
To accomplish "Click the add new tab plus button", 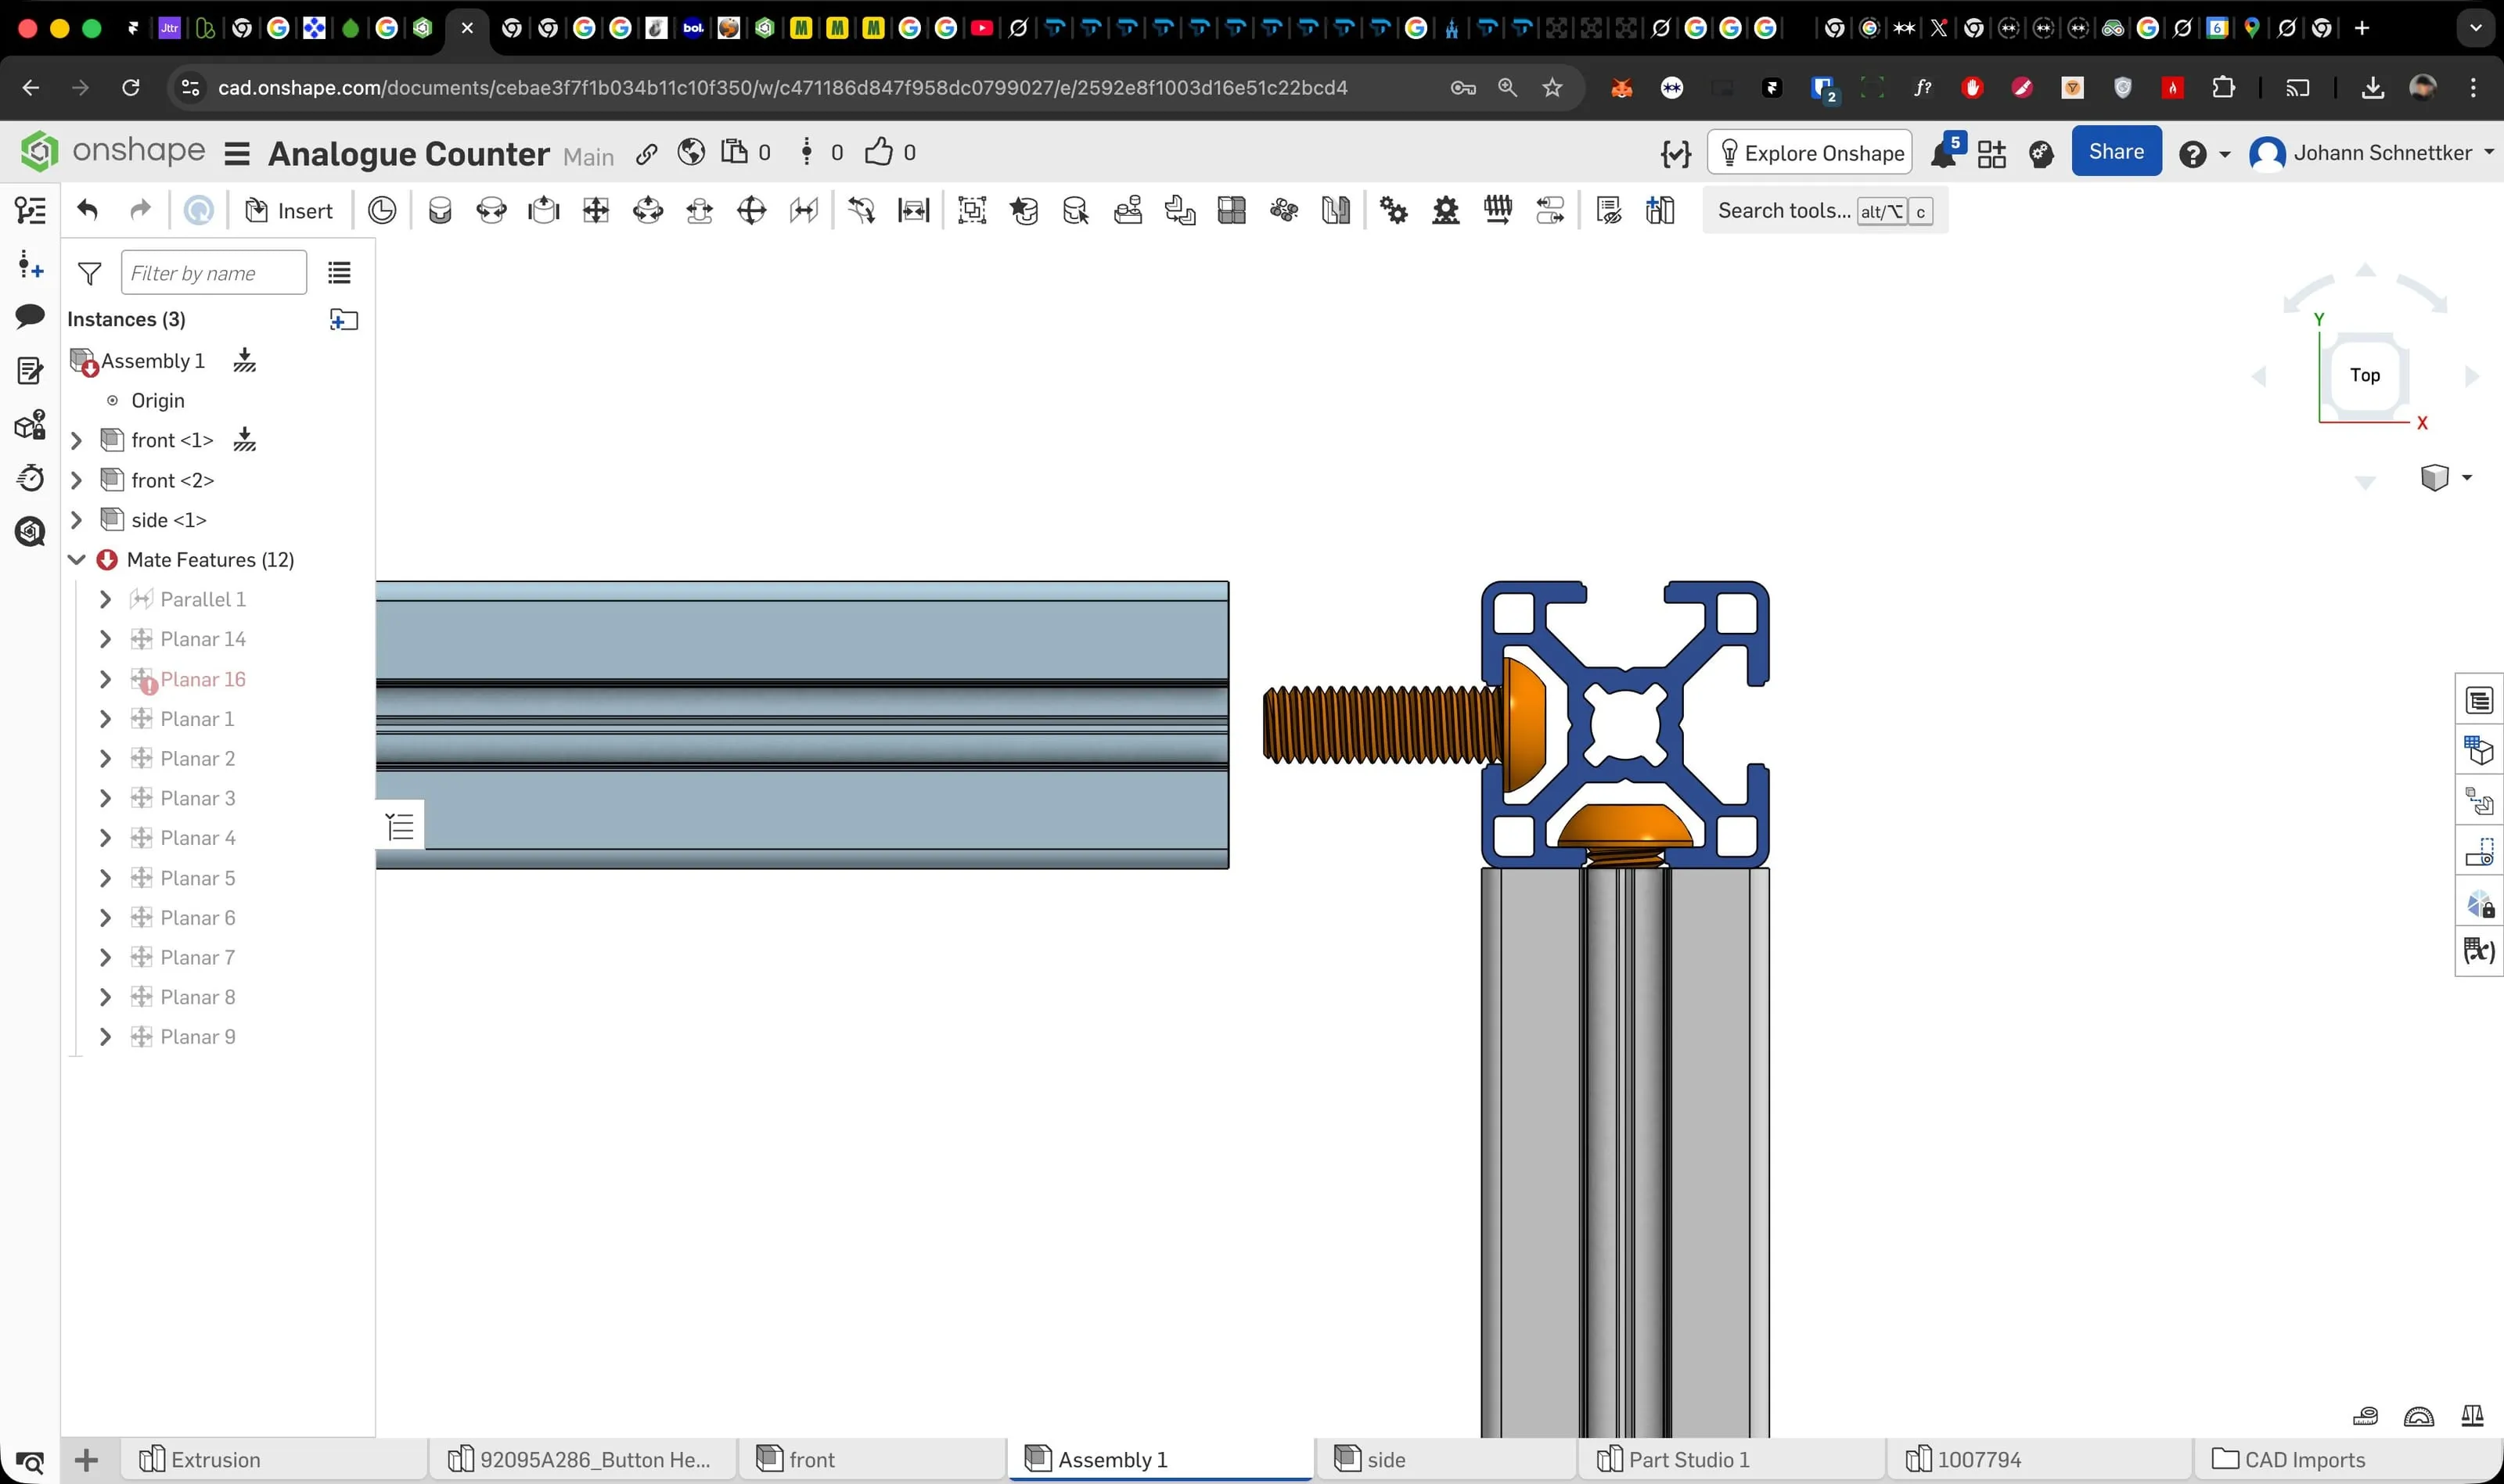I will click(87, 1460).
